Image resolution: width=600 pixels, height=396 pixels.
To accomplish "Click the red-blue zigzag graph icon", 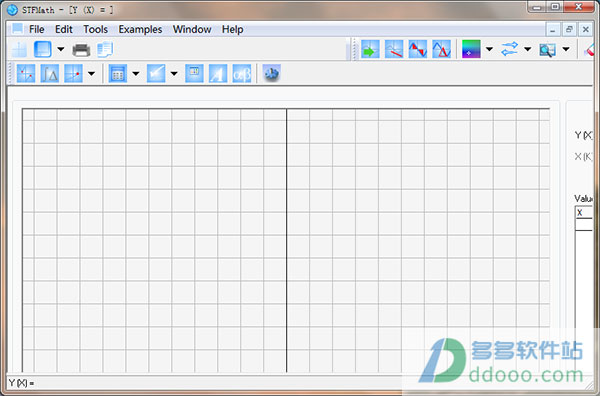I will pyautogui.click(x=417, y=49).
